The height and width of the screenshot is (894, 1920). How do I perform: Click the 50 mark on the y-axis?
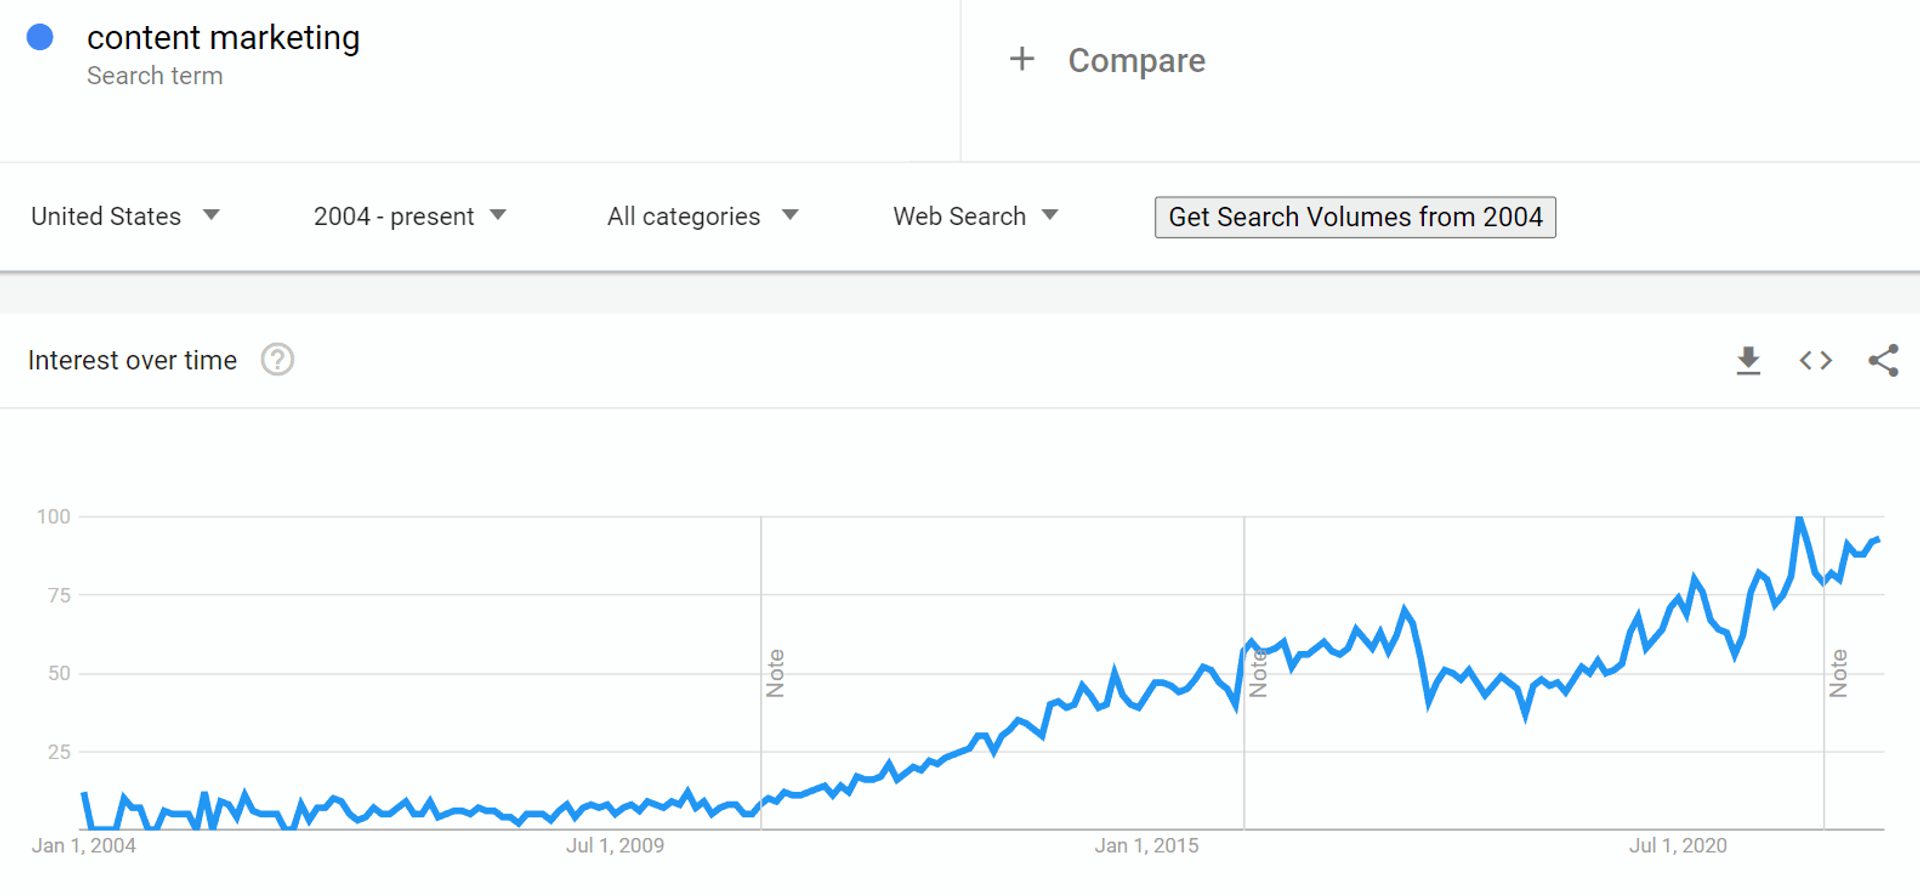click(x=60, y=674)
